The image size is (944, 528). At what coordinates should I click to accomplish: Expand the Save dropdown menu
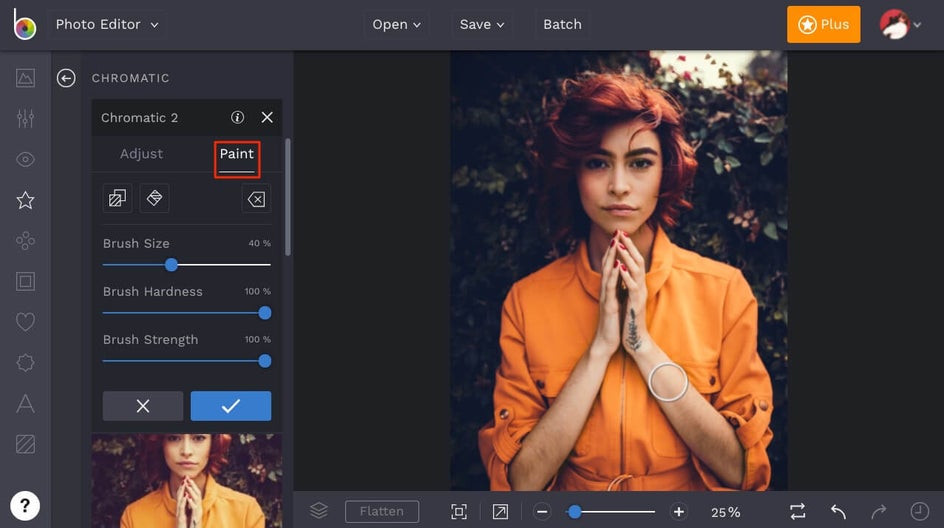pos(482,24)
